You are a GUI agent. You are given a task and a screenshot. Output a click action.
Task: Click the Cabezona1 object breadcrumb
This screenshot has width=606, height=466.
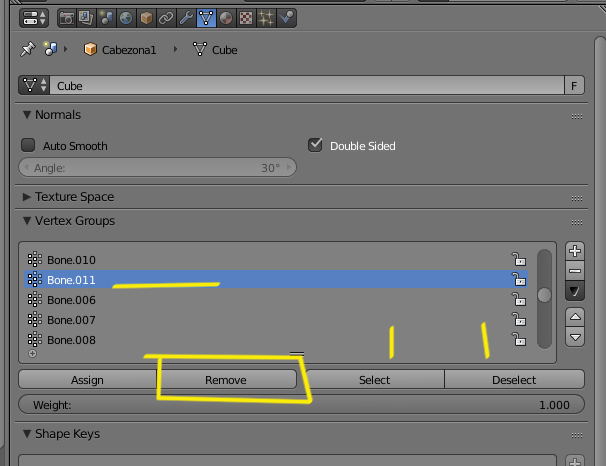(x=120, y=50)
